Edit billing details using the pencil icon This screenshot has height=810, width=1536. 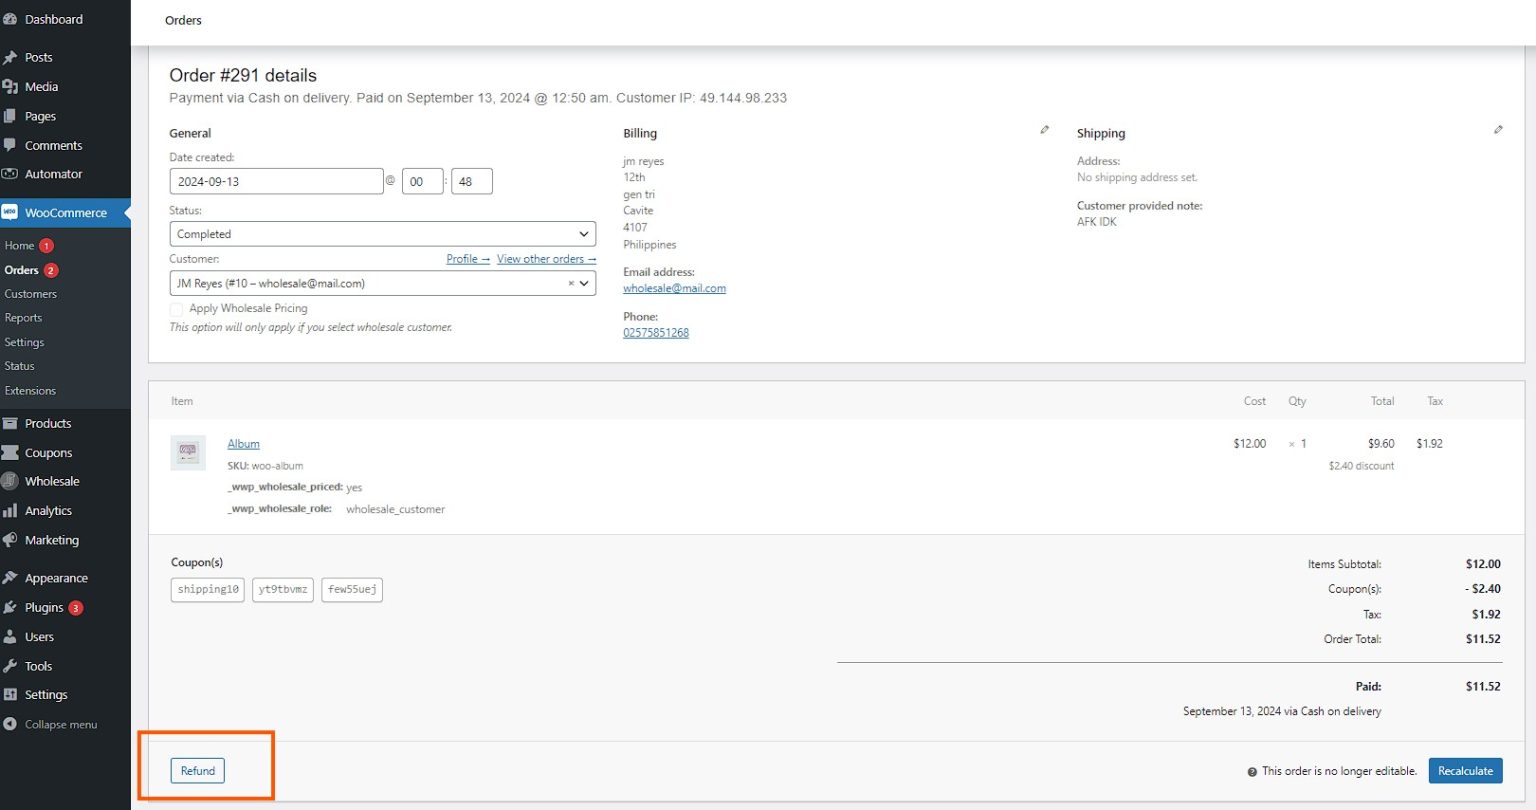click(x=1044, y=129)
